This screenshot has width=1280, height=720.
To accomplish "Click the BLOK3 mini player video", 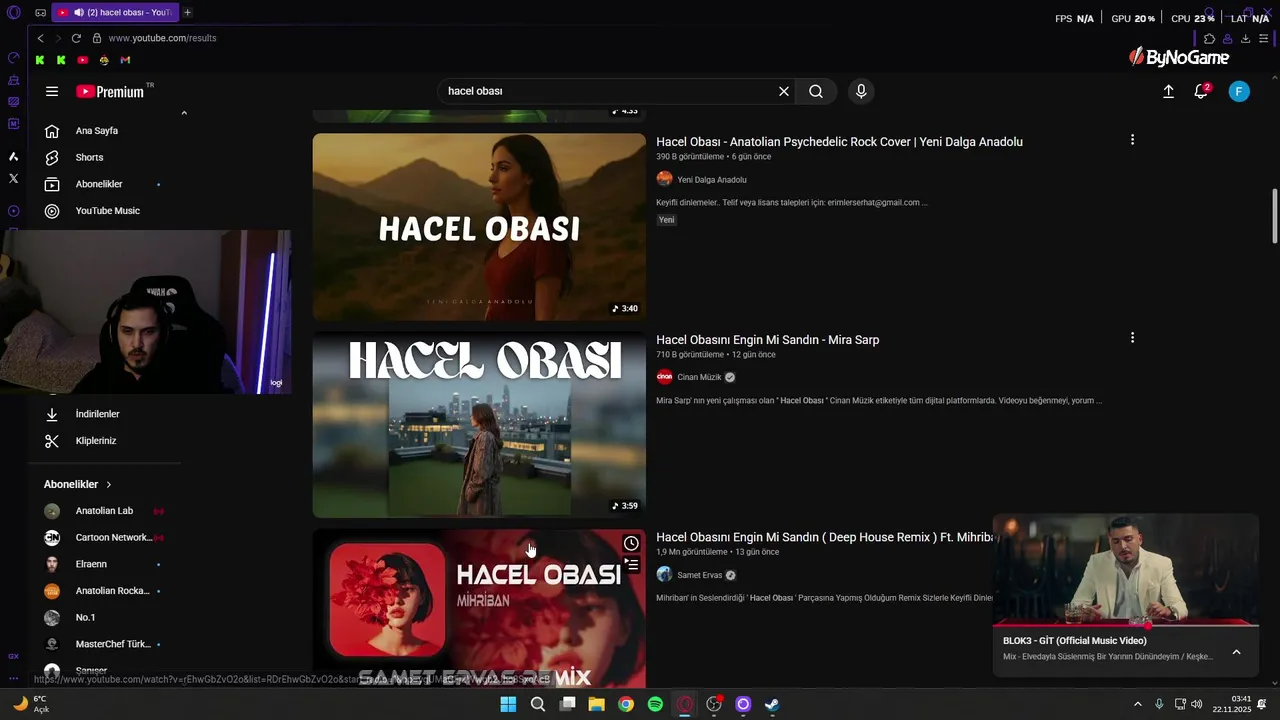I will pos(1126,570).
